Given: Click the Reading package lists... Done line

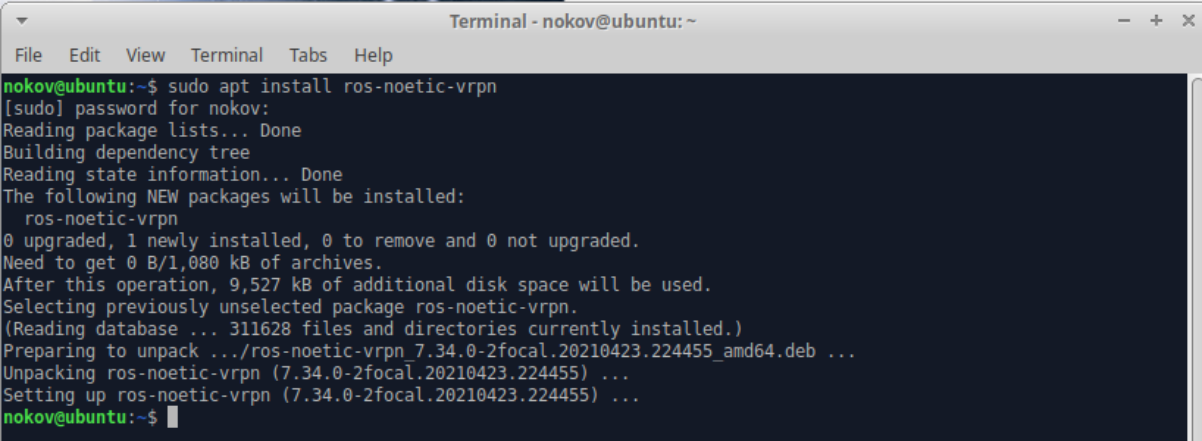Looking at the screenshot, I should click(x=152, y=130).
